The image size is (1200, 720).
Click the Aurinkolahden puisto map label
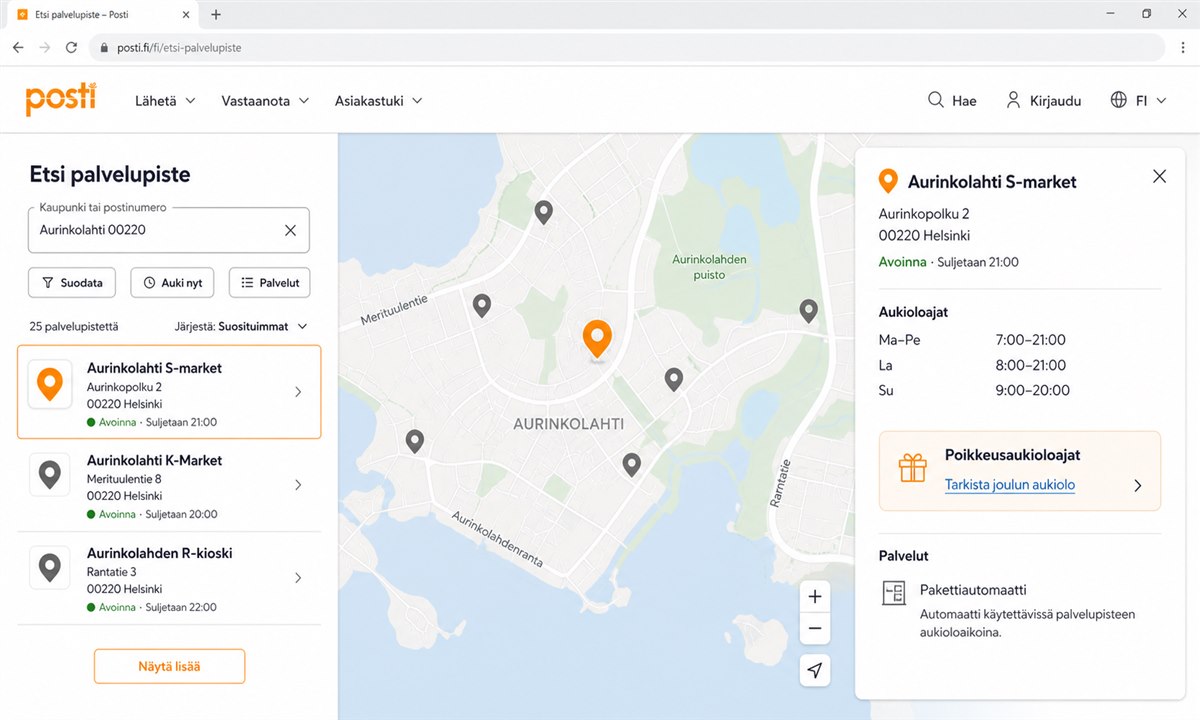point(709,267)
